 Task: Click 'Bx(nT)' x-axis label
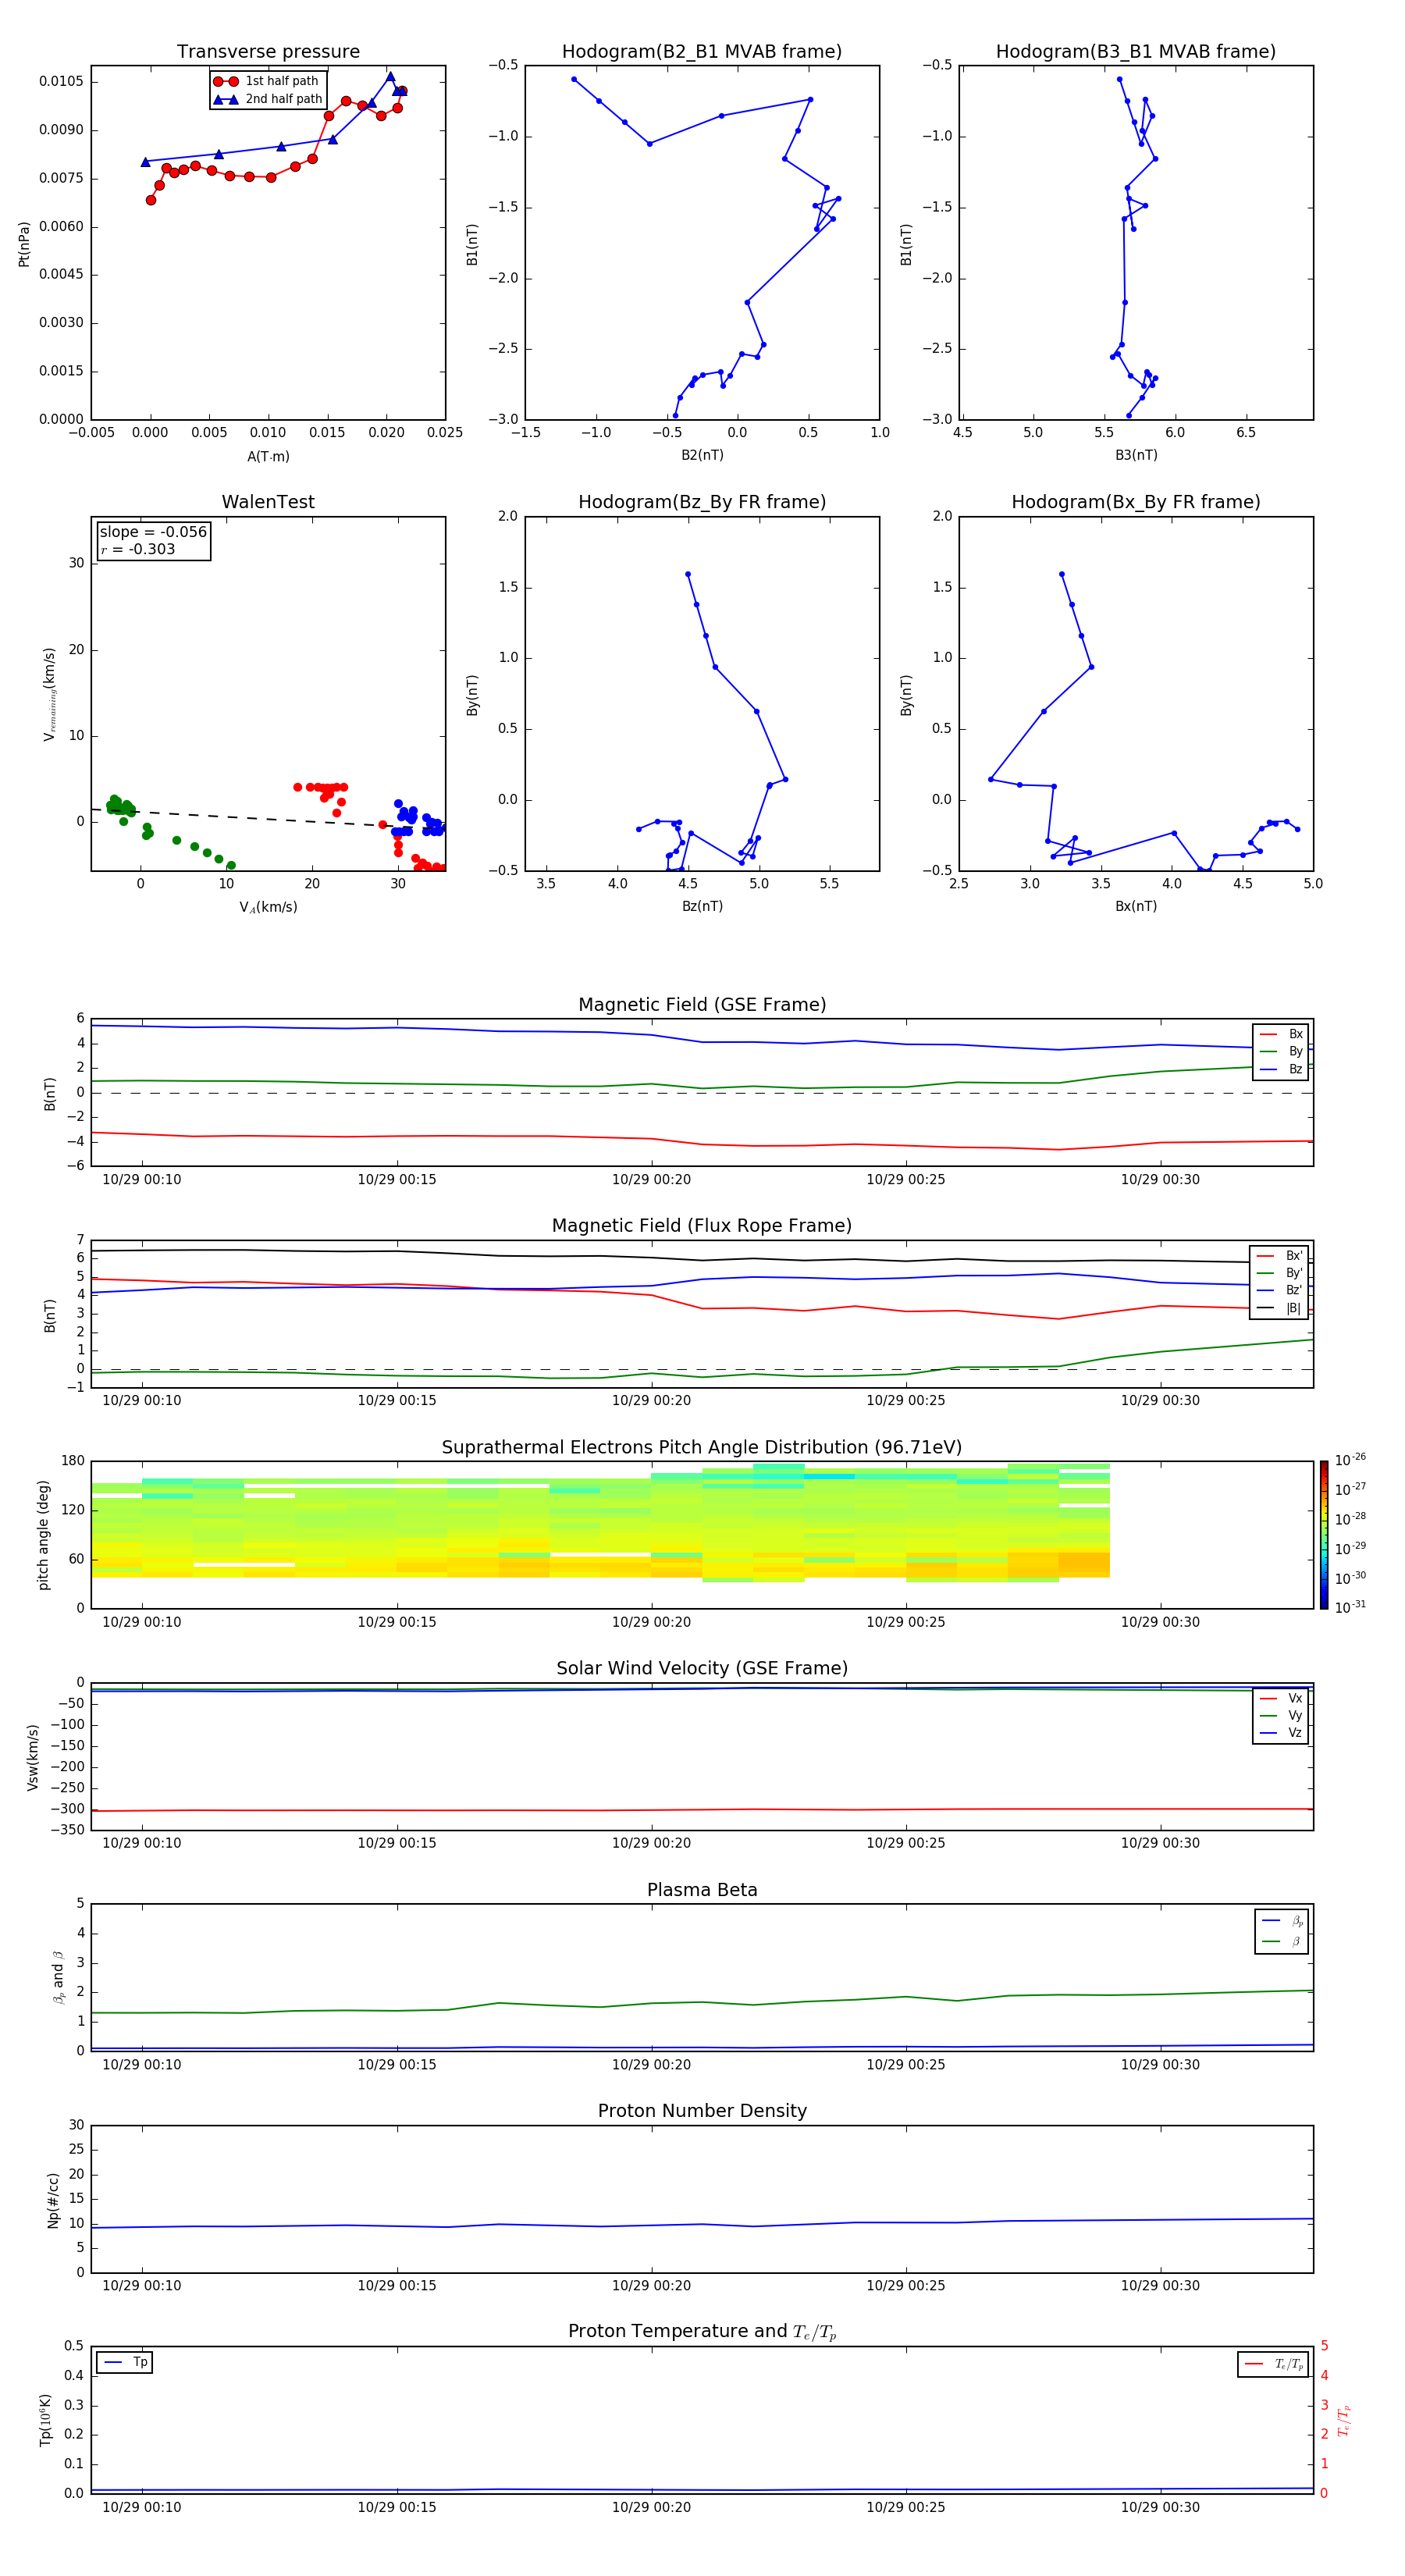[1136, 906]
